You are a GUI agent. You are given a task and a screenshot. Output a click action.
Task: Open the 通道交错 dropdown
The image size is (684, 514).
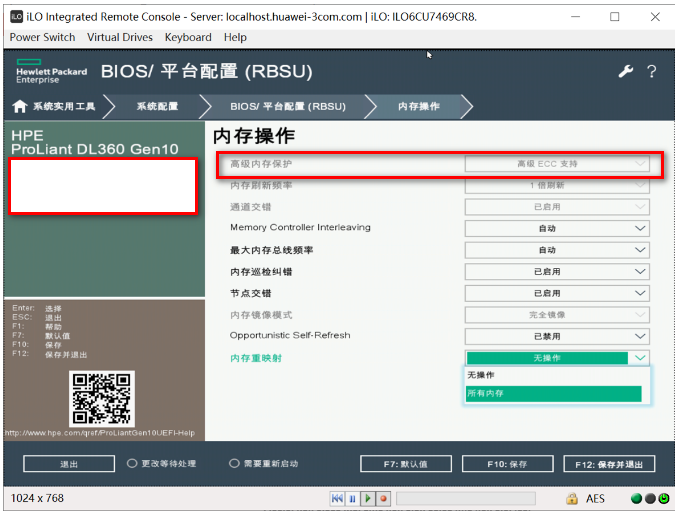coord(557,207)
